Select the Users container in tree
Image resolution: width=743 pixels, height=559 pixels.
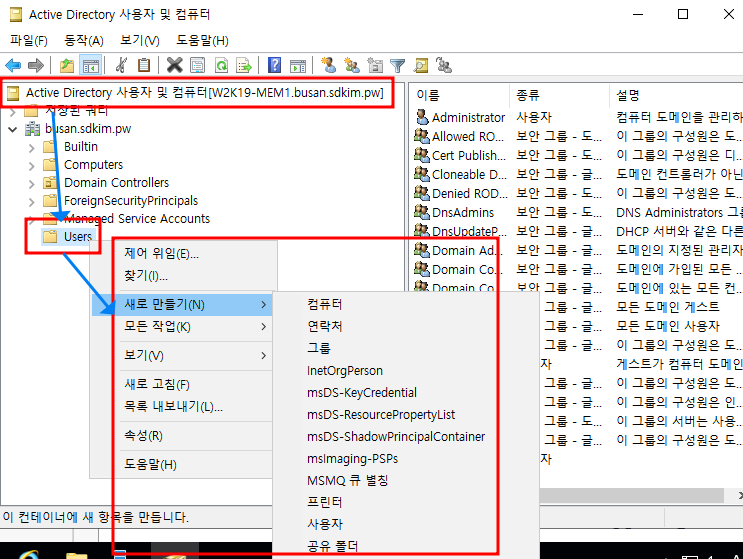[x=78, y=236]
